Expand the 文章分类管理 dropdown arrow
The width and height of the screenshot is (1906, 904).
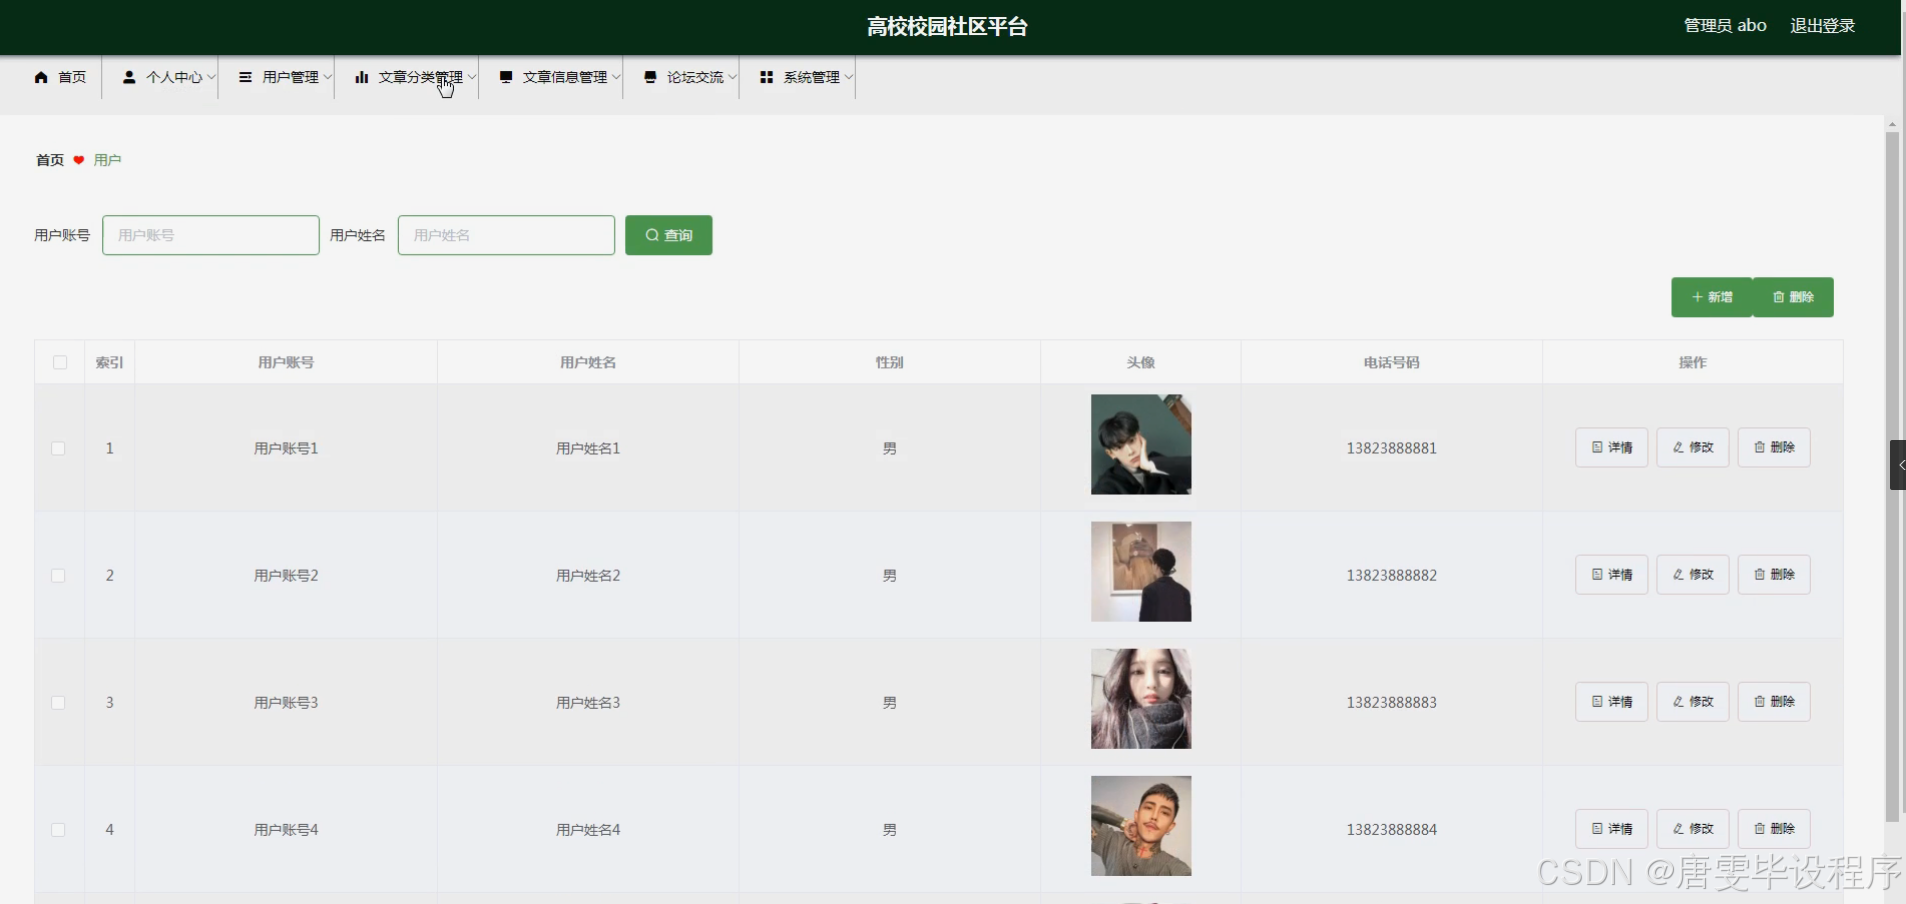(472, 77)
